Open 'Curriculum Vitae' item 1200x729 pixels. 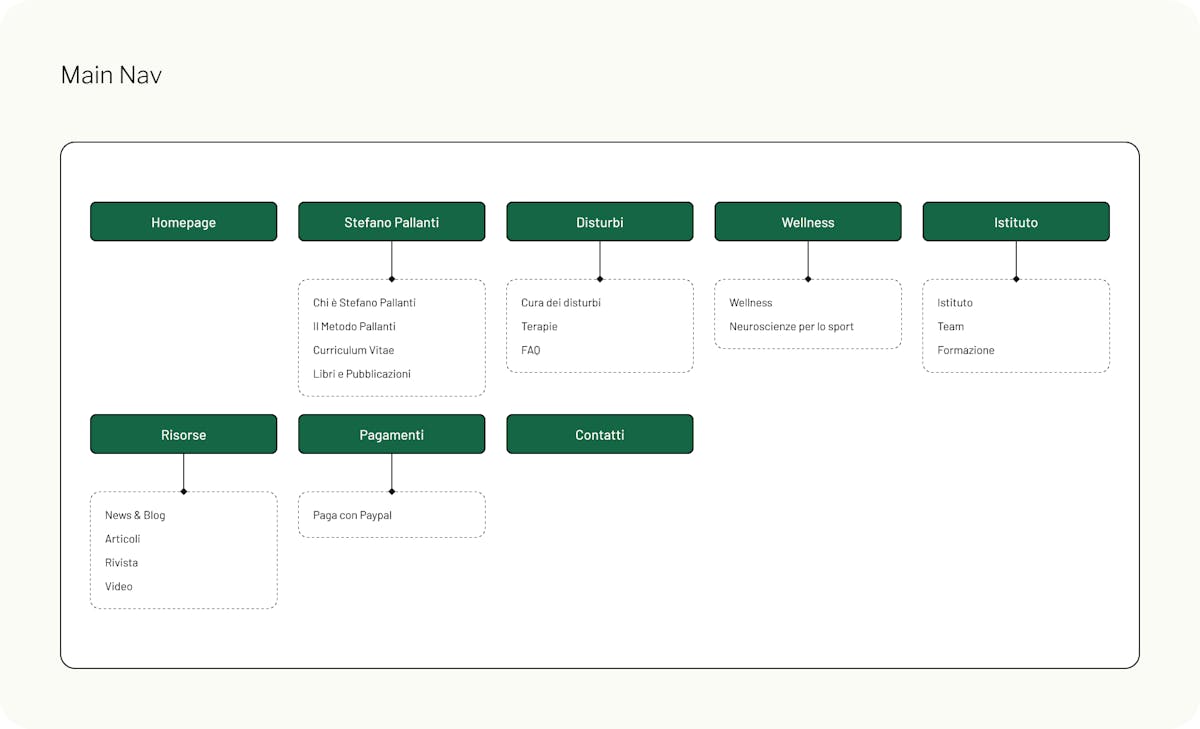coord(353,350)
